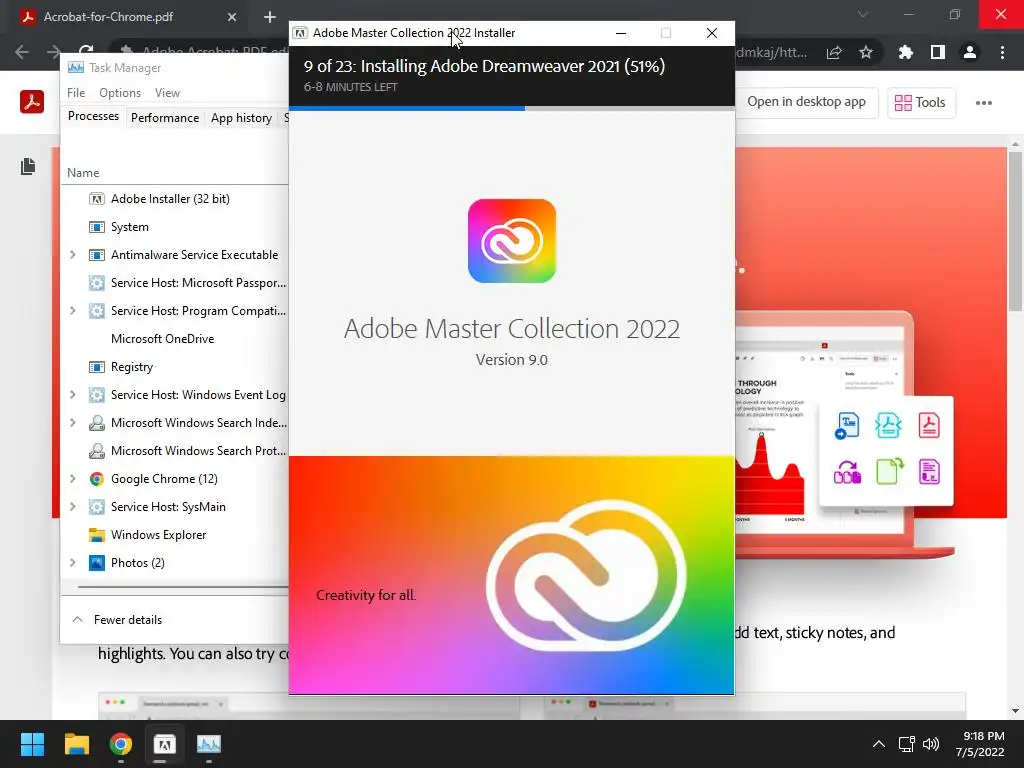
Task: Open File Explorer from taskbar
Action: [x=76, y=744]
